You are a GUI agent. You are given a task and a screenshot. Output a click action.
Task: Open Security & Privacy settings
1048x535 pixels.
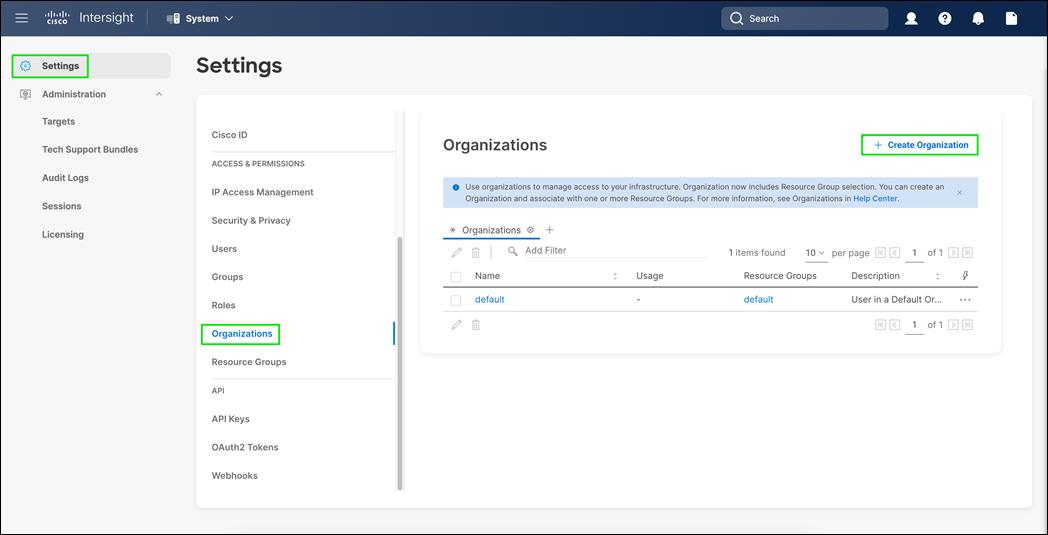coord(251,220)
